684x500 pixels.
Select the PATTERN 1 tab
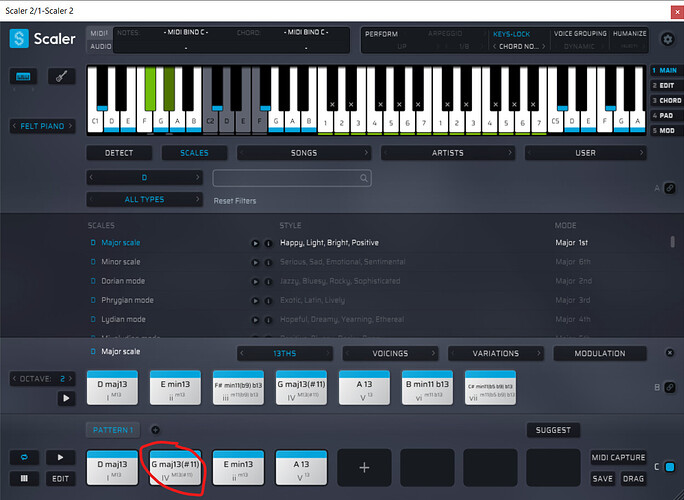click(113, 430)
